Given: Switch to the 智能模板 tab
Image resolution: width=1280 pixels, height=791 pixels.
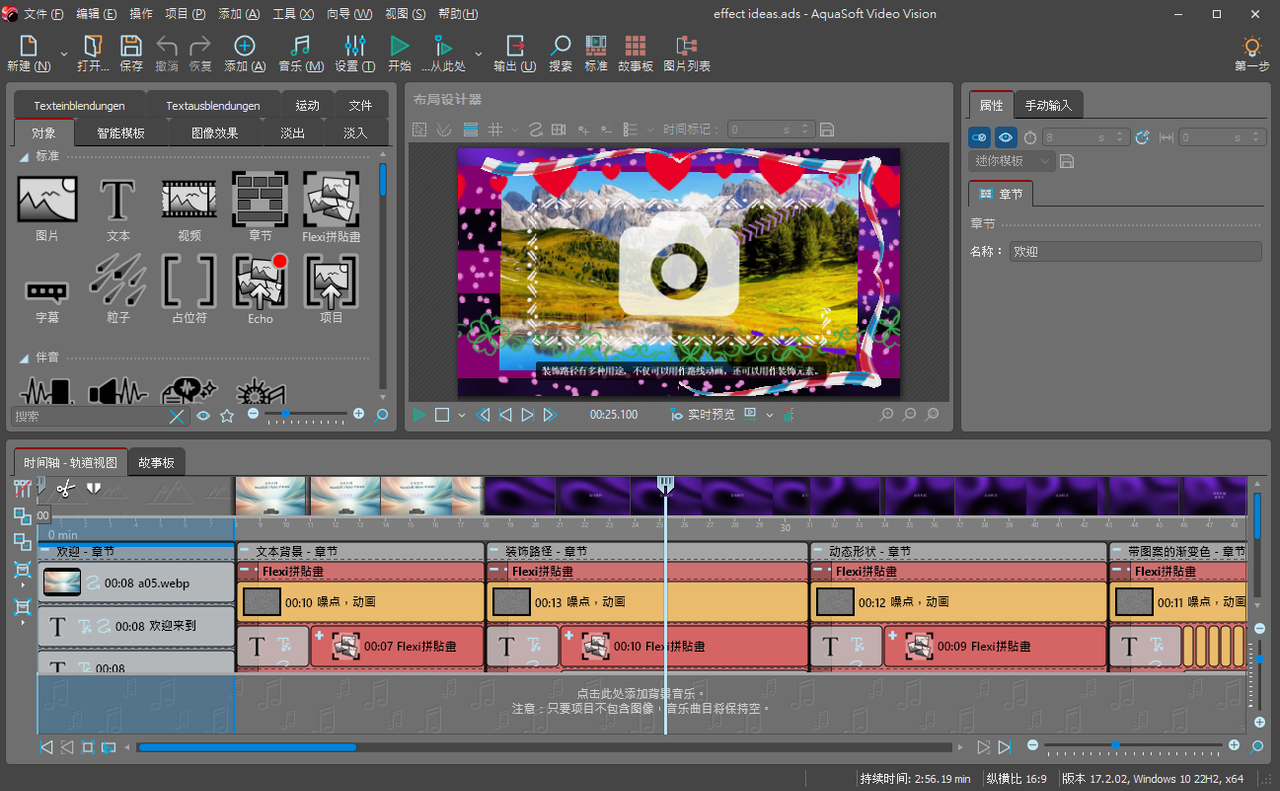Looking at the screenshot, I should [x=120, y=133].
